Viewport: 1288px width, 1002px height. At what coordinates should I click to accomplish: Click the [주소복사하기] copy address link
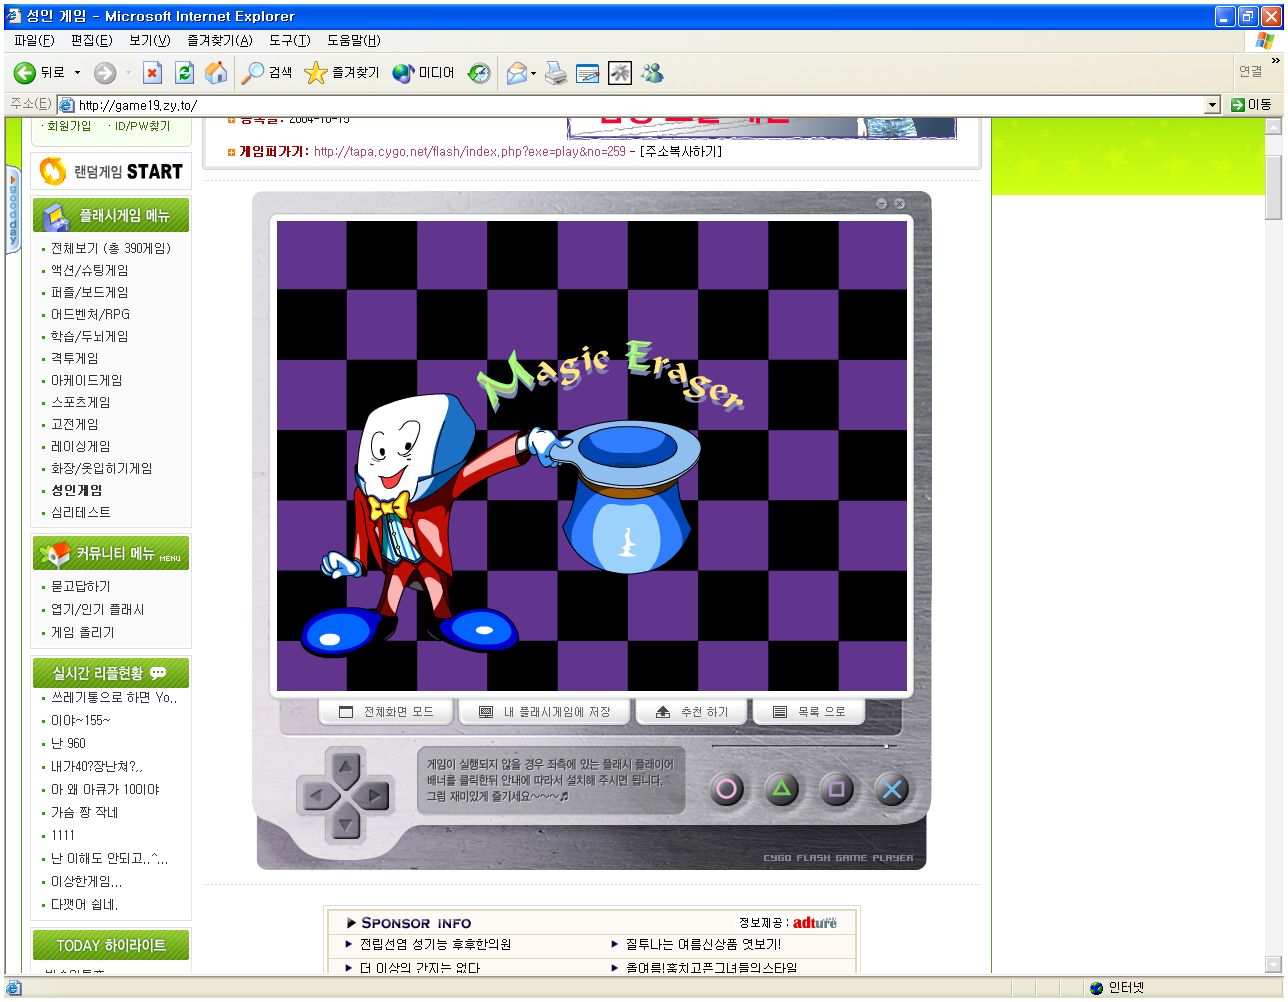point(681,152)
